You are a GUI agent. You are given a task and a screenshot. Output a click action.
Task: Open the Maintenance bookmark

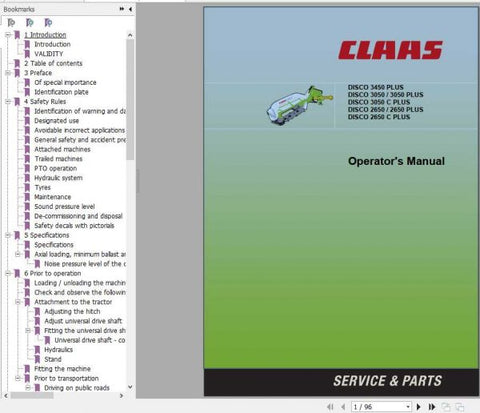[x=53, y=197]
